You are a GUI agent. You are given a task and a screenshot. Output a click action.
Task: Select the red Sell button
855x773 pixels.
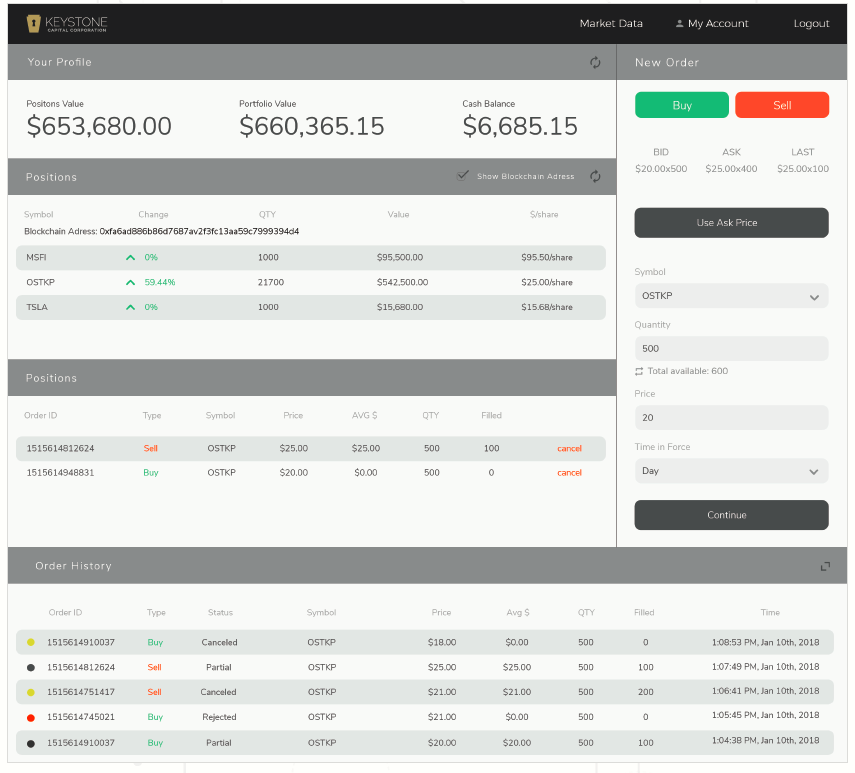click(782, 105)
